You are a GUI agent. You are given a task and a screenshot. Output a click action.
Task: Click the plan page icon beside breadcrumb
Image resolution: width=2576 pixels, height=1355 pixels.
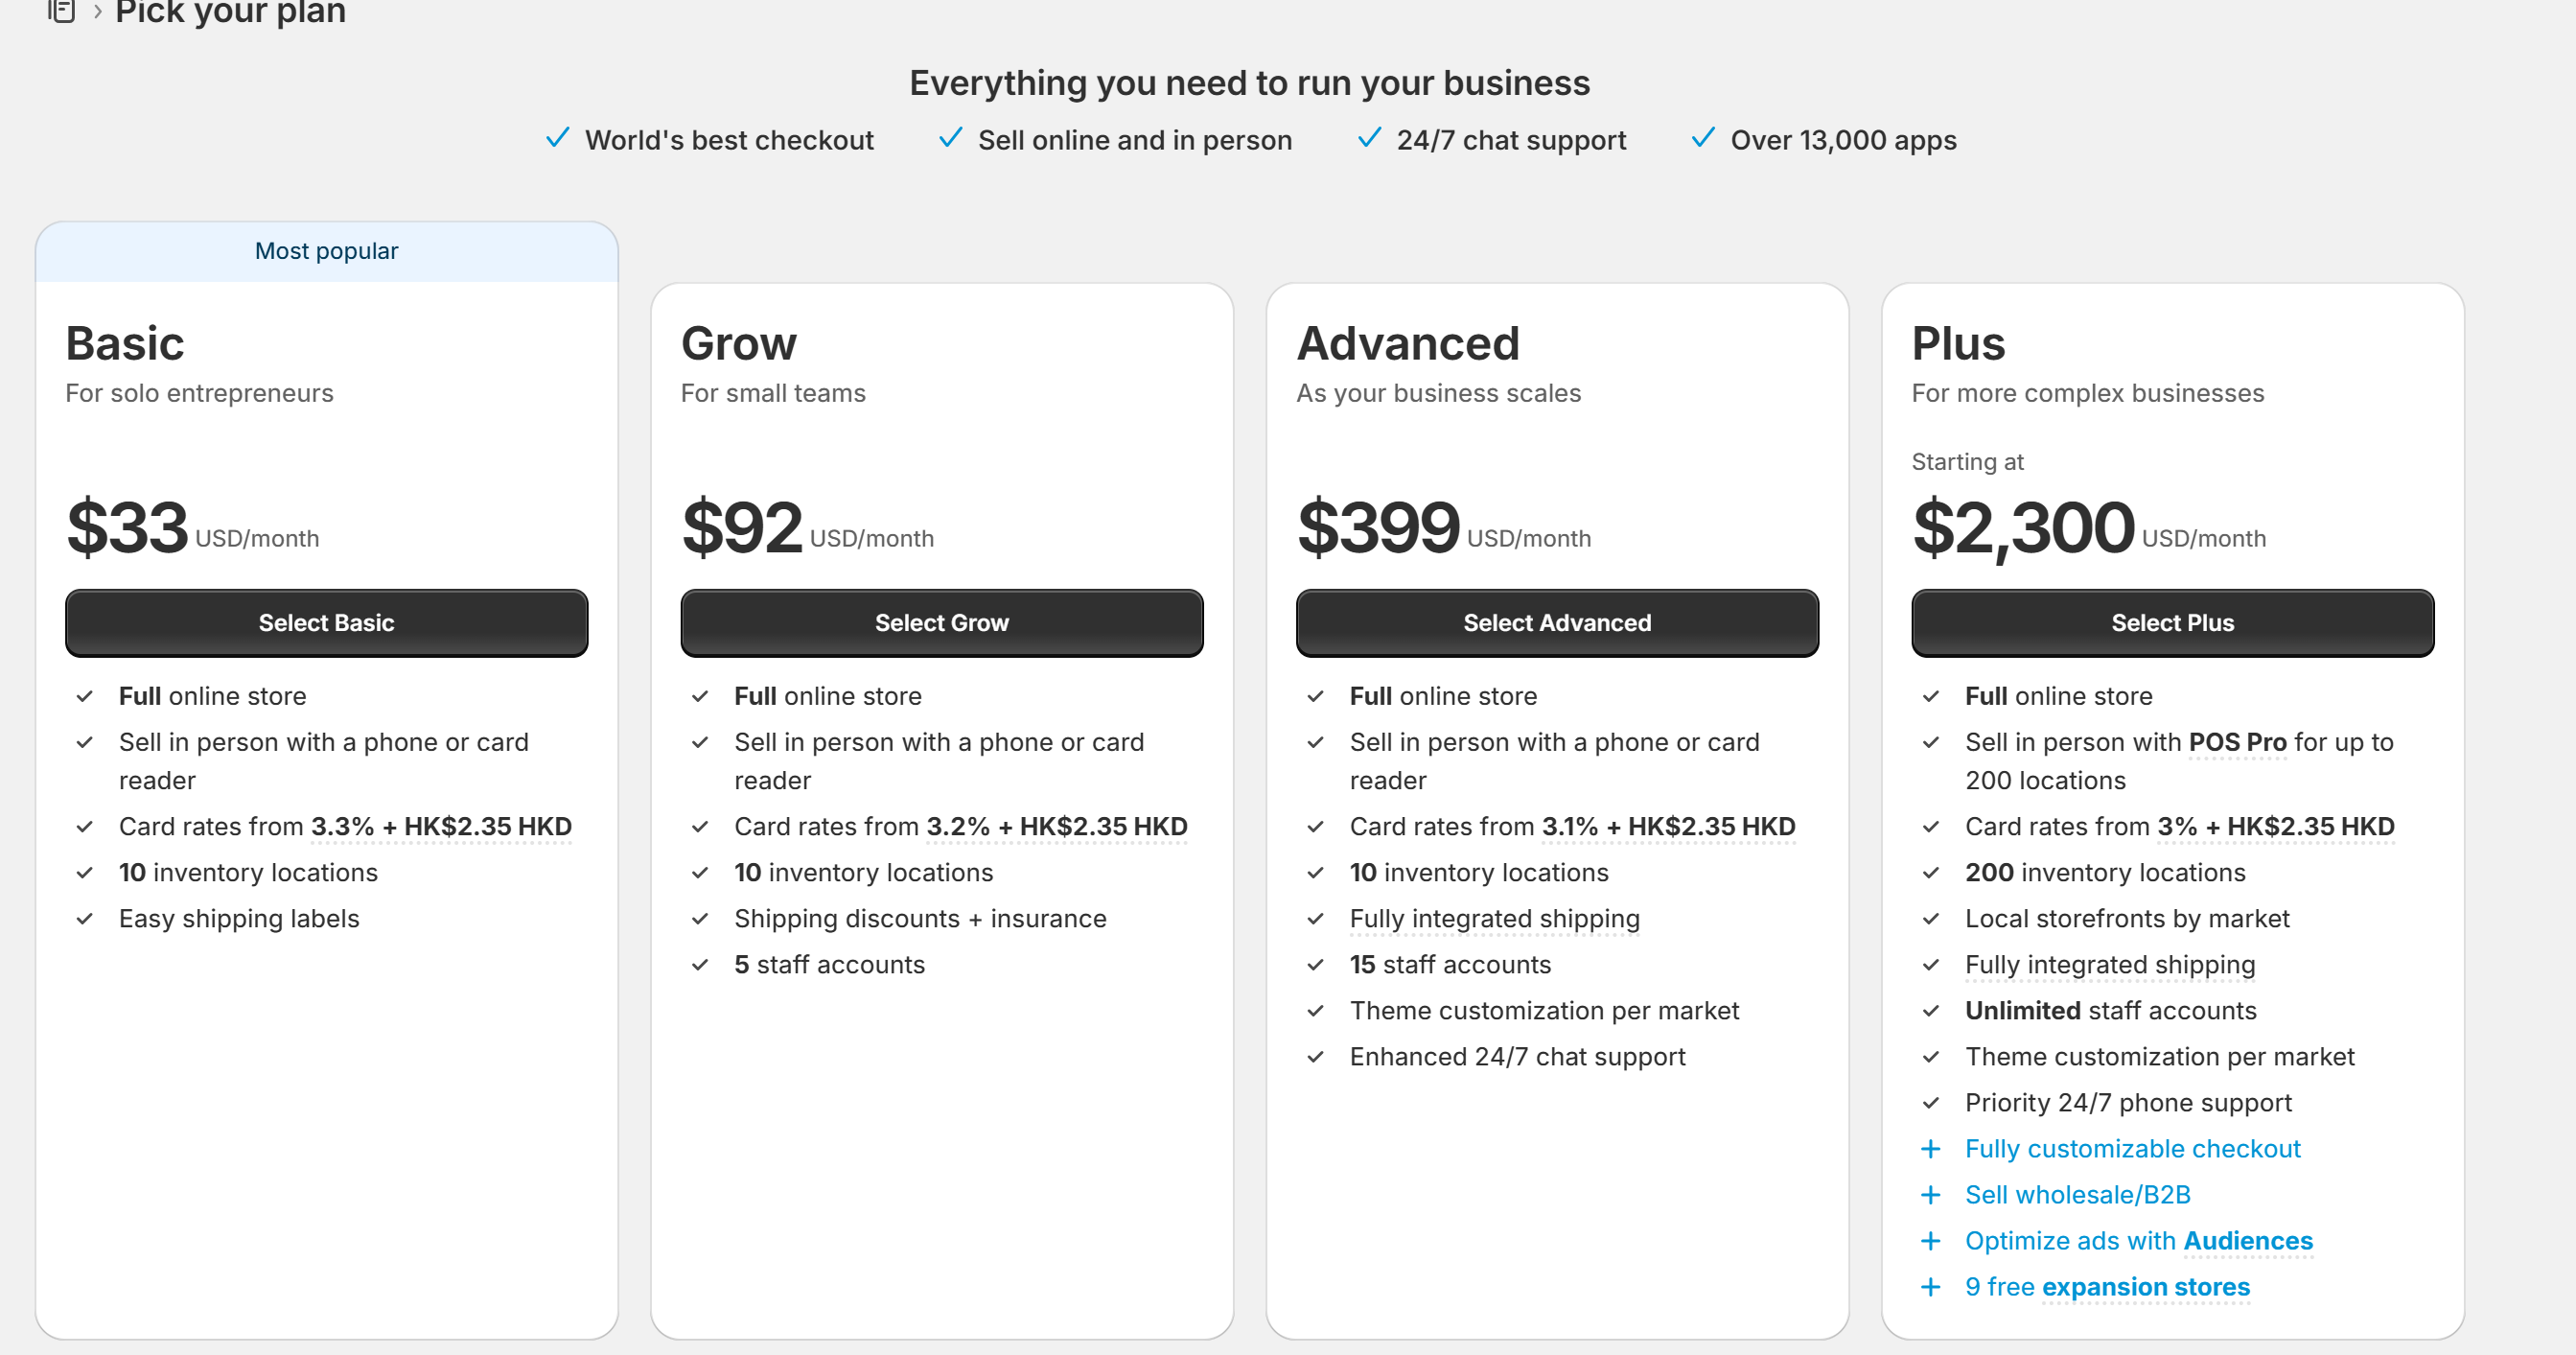point(62,11)
